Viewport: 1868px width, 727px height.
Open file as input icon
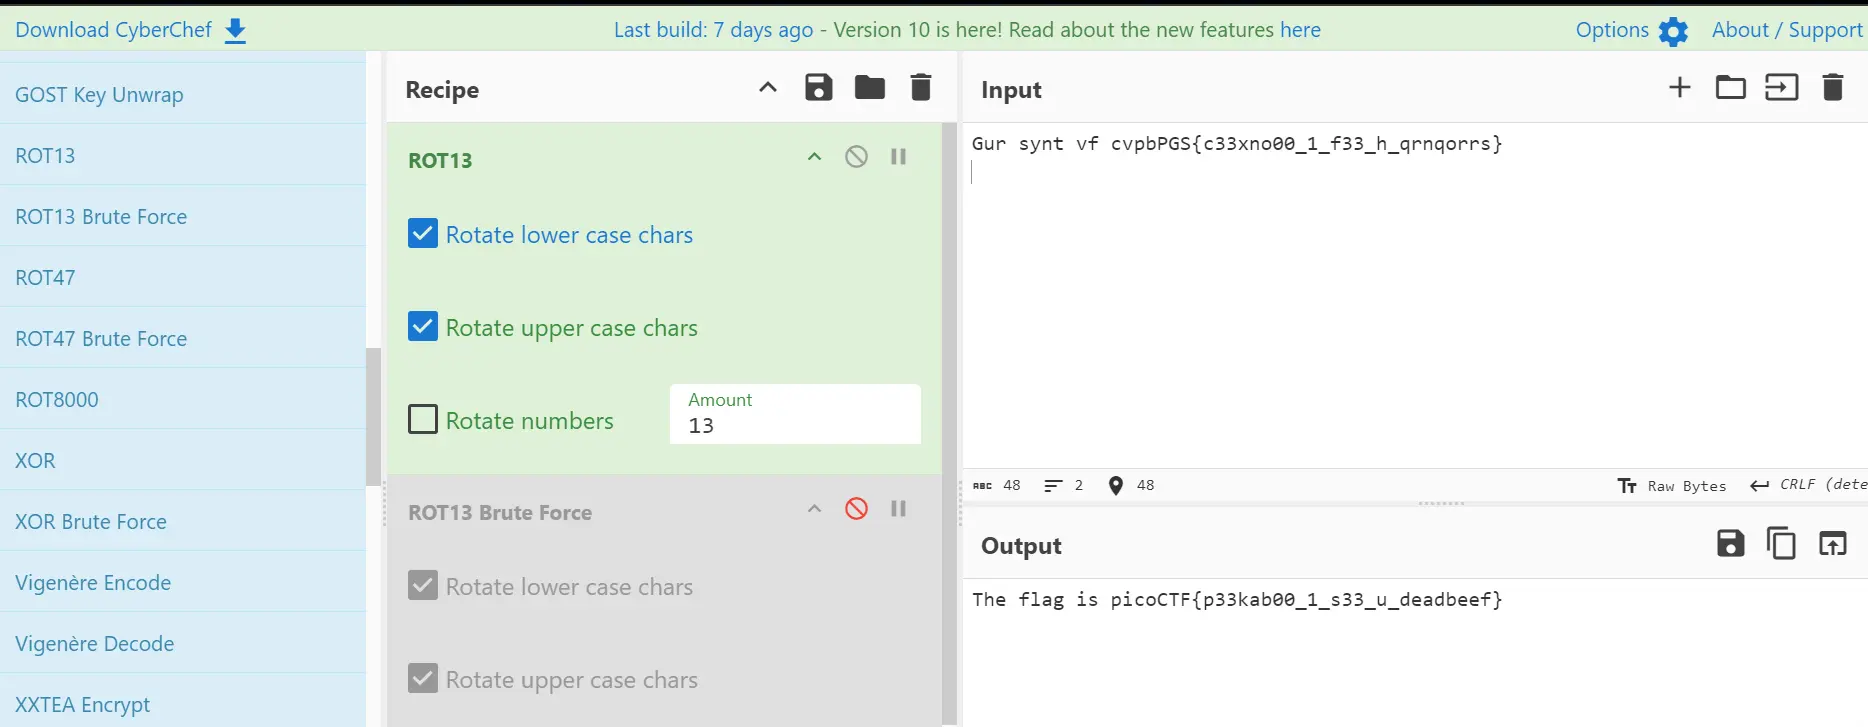coord(1782,88)
